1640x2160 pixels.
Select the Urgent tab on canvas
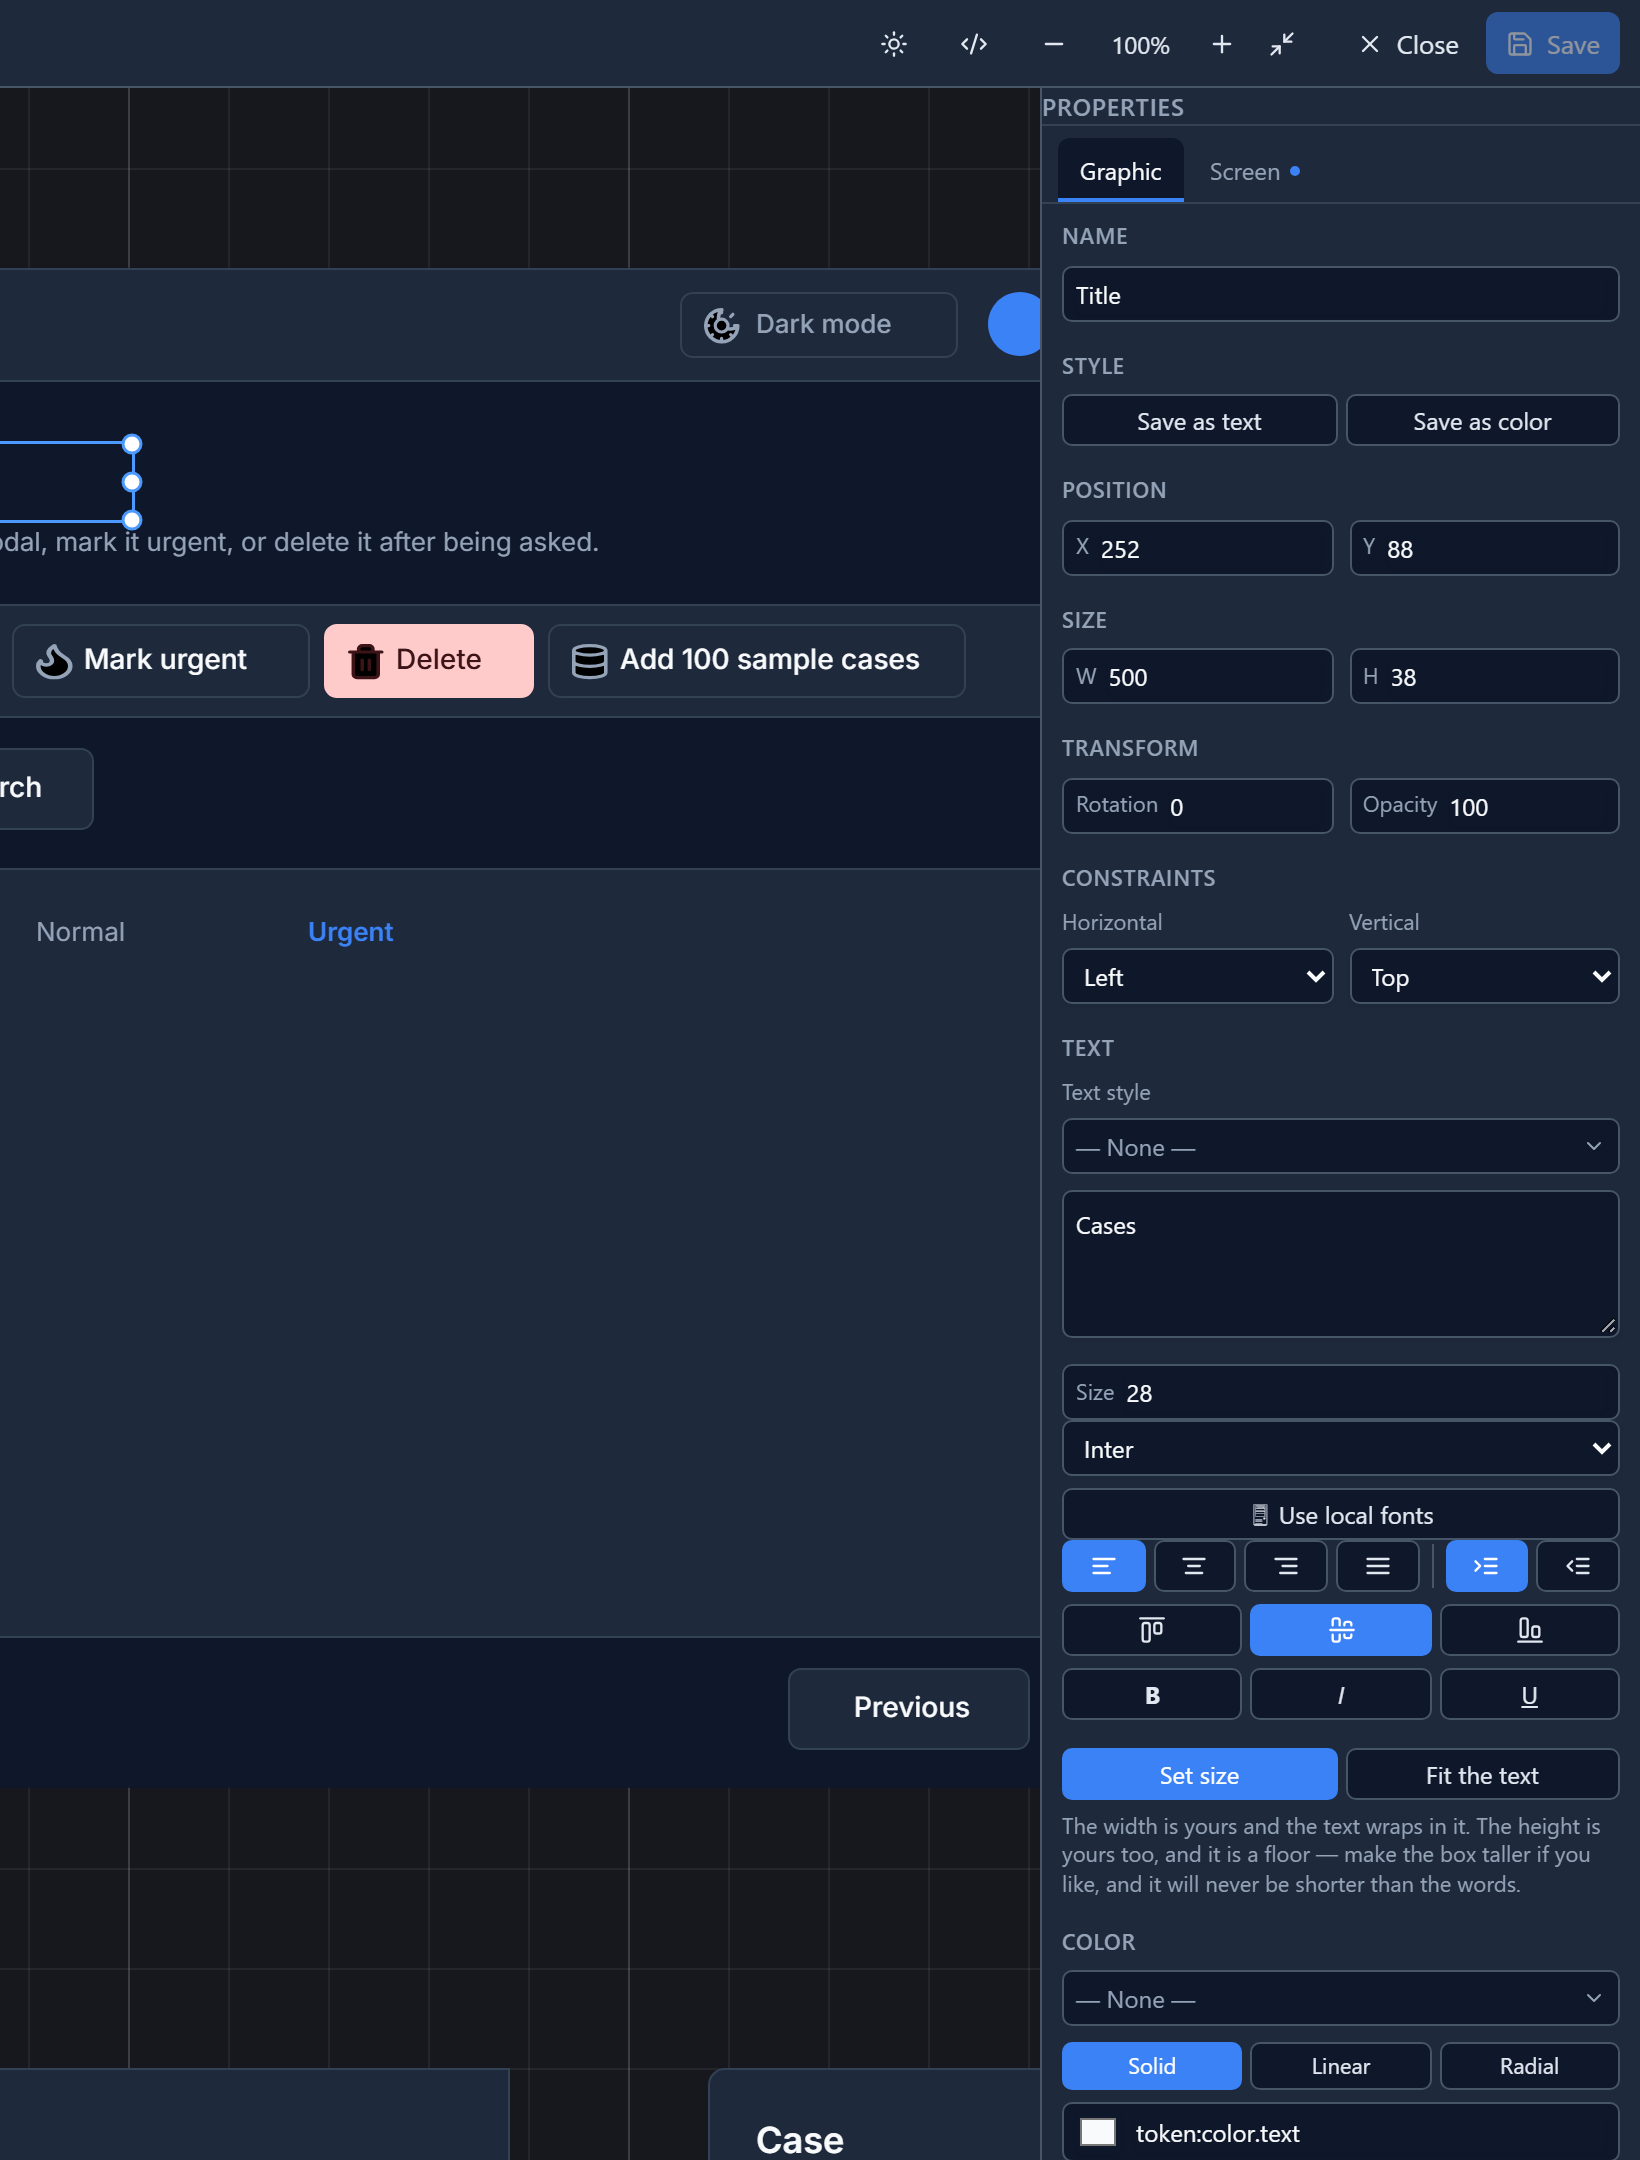[x=350, y=931]
